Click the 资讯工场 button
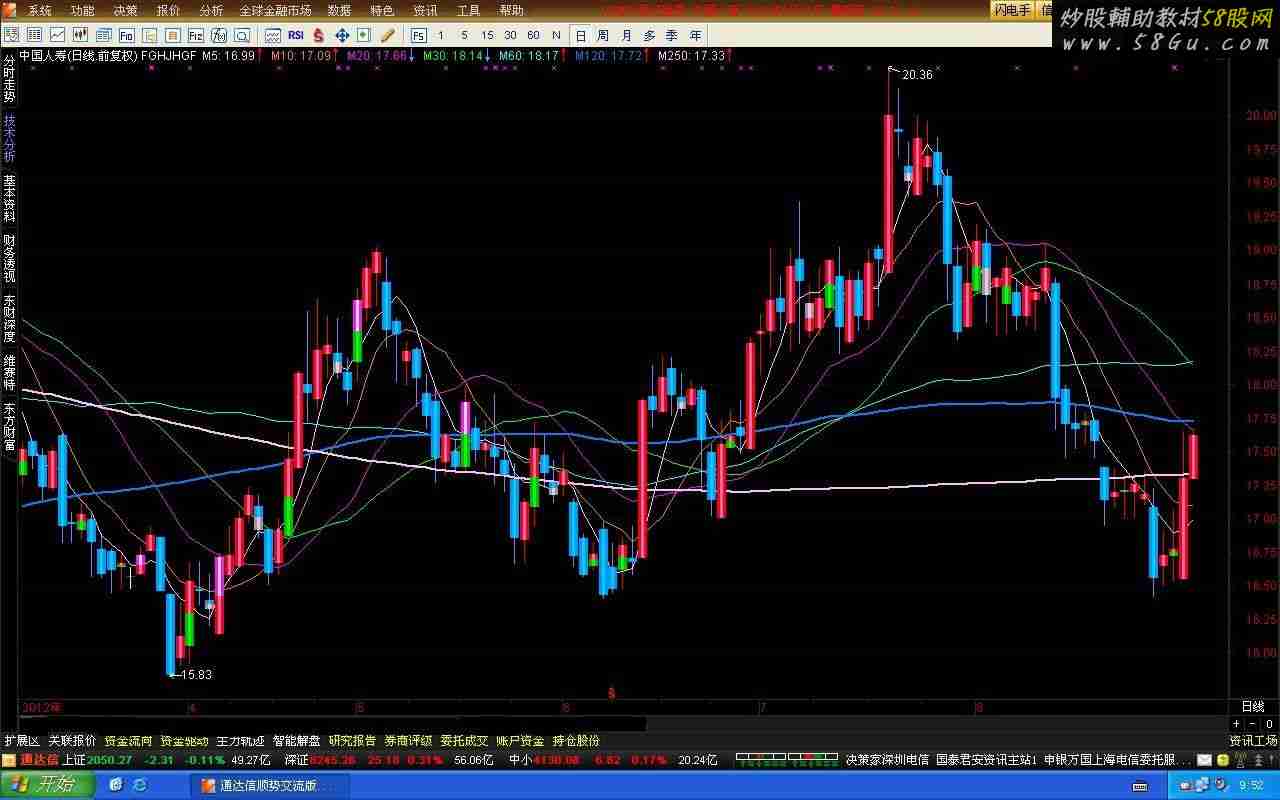1280x800 pixels. point(1253,741)
